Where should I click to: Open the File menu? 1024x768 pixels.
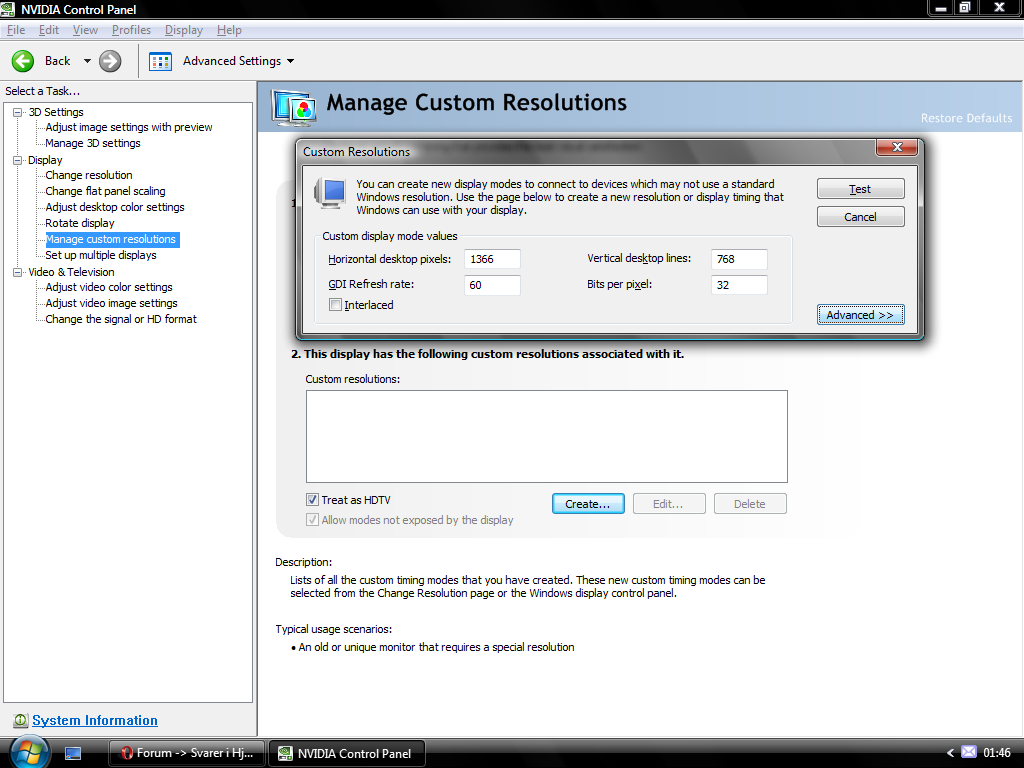click(16, 30)
